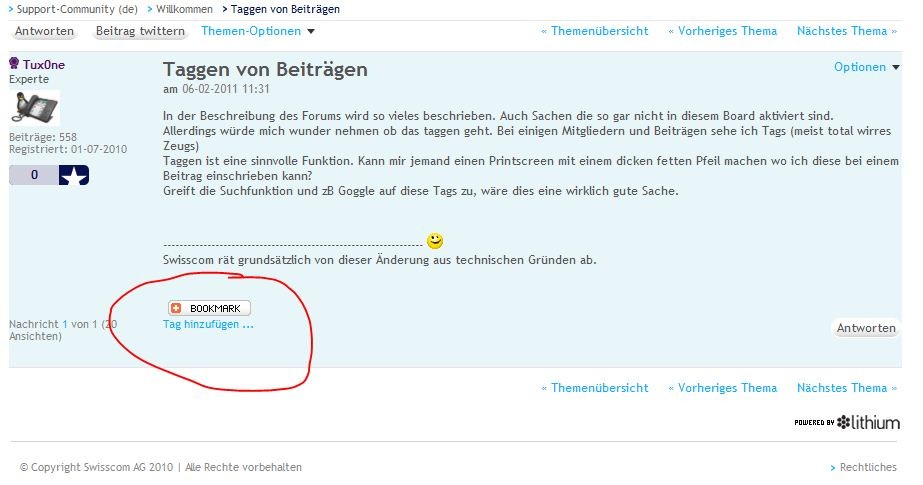Open TuxOne user profile link
The height and width of the screenshot is (485, 923).
tap(44, 65)
